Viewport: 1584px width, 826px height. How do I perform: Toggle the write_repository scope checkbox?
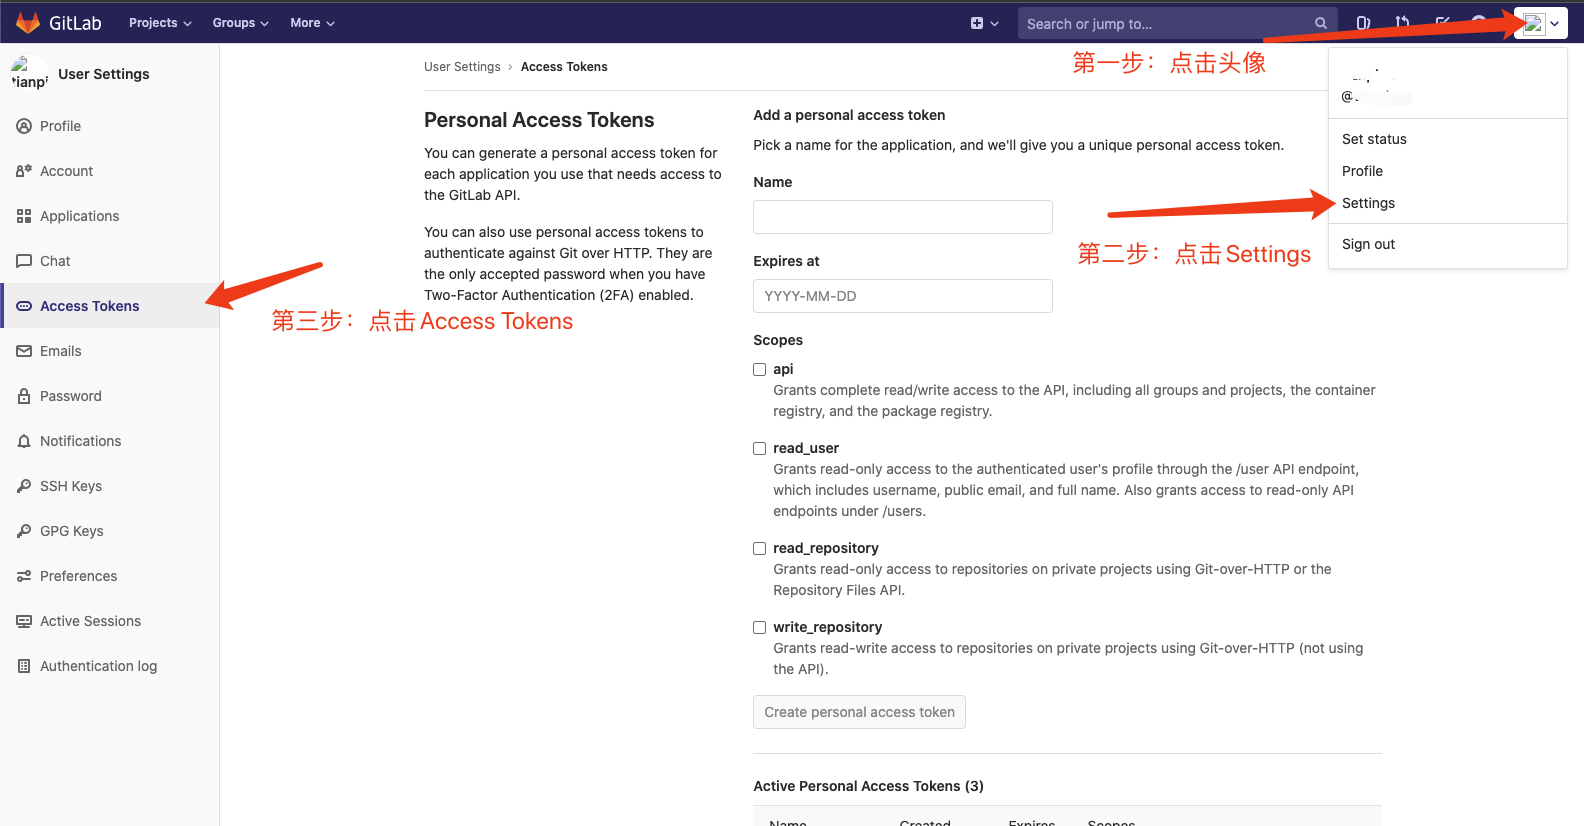(760, 628)
